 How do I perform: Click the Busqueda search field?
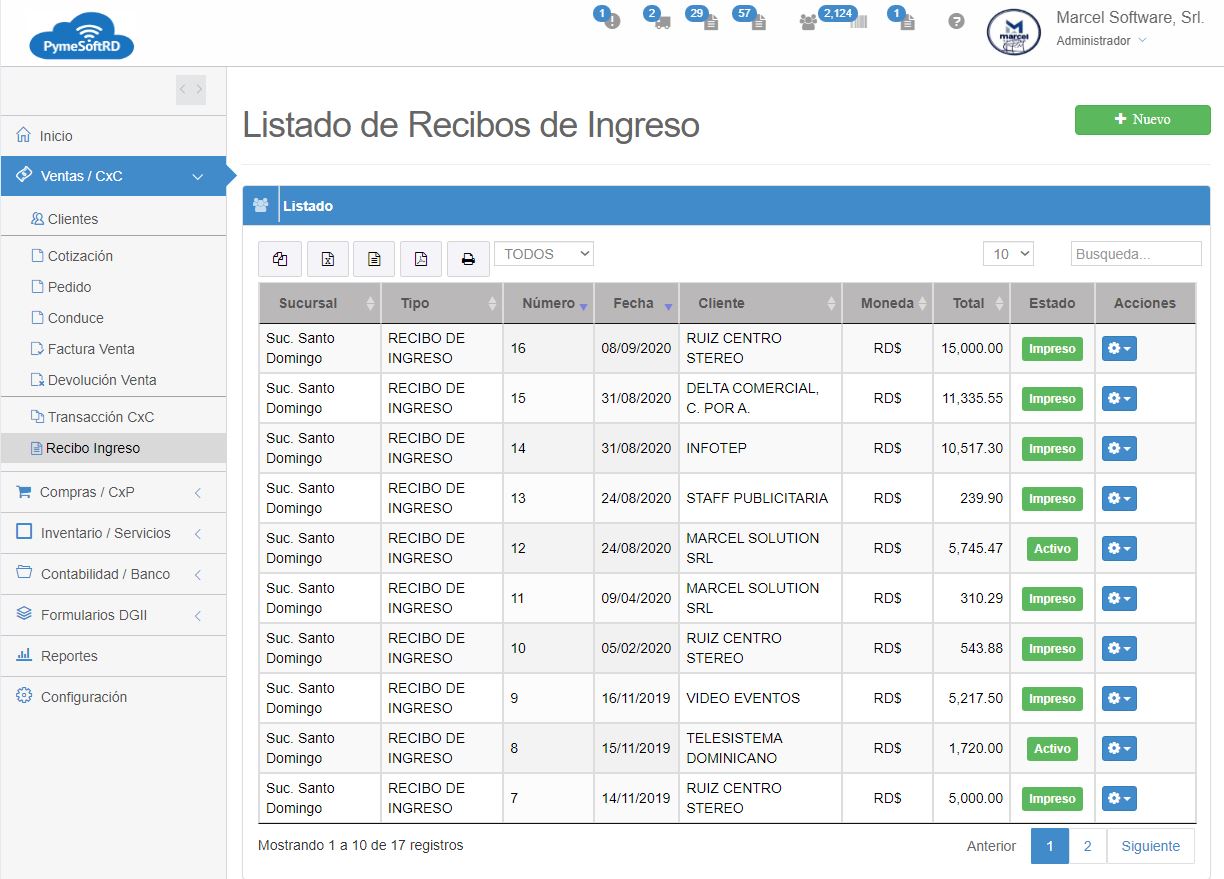pos(1135,254)
